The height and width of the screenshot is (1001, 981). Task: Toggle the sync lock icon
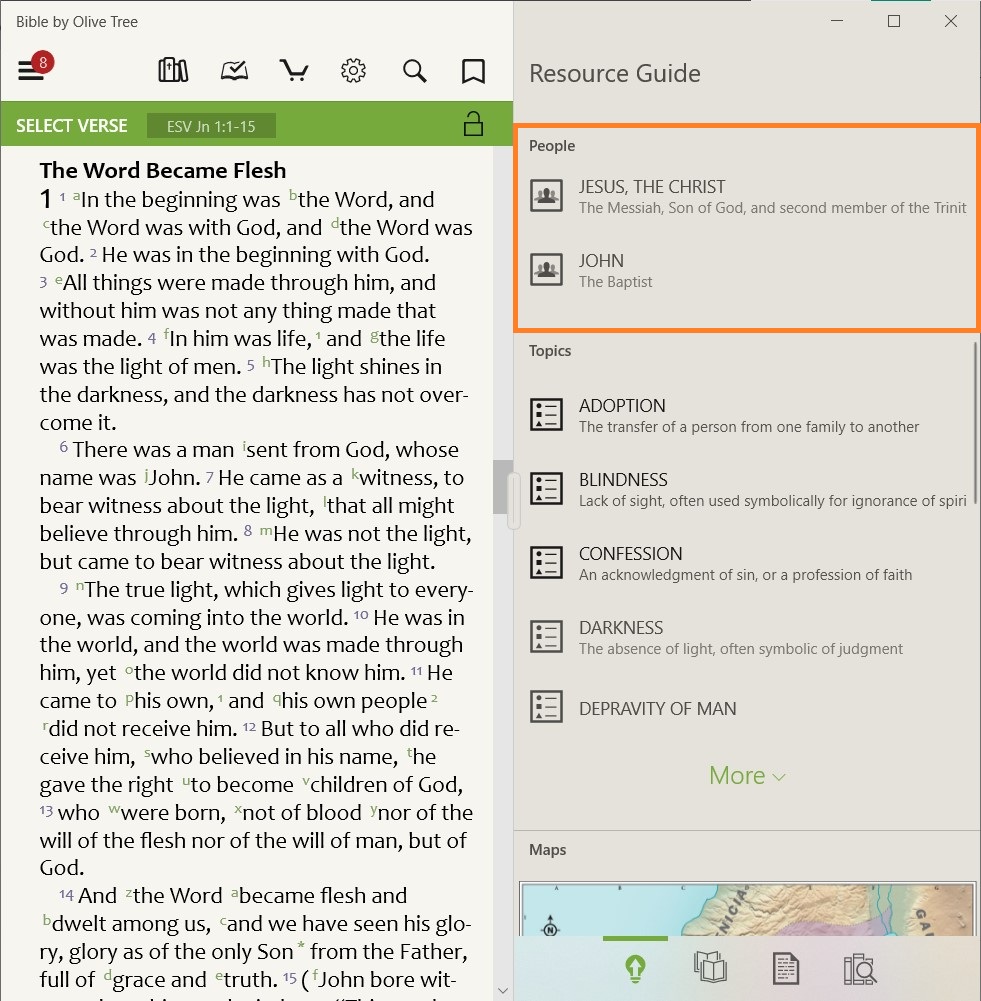point(473,124)
